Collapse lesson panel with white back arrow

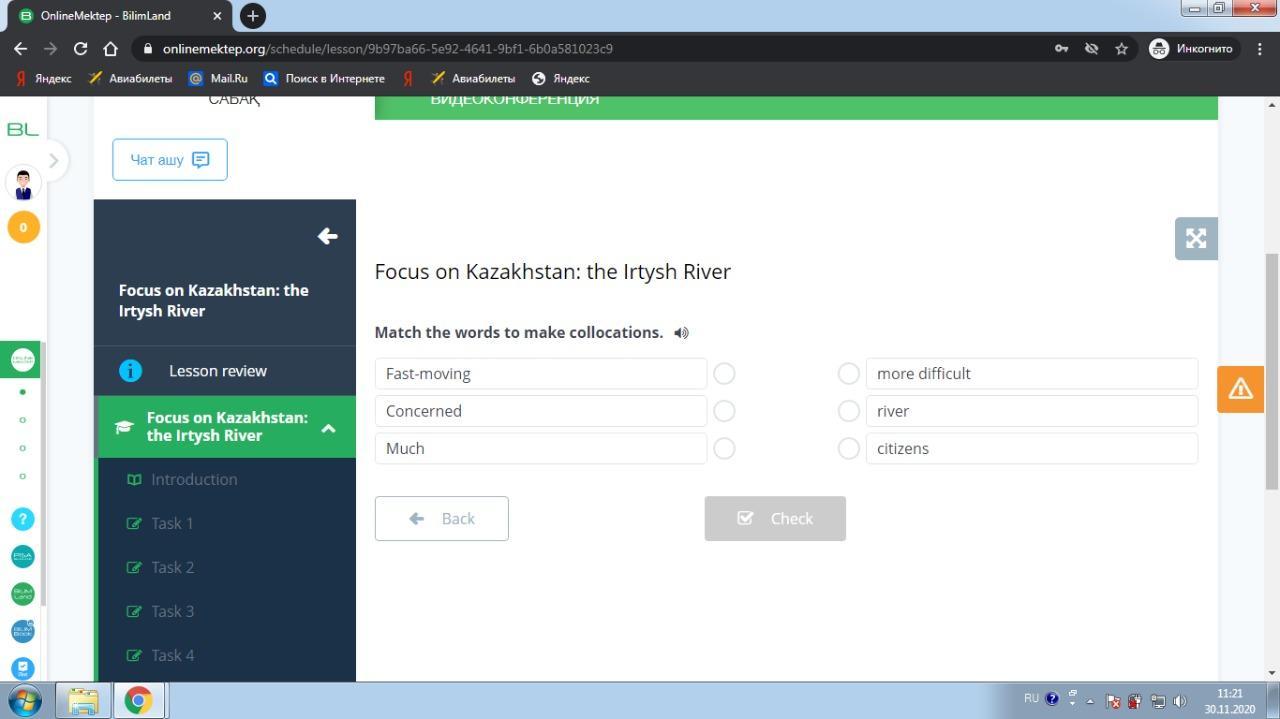click(x=327, y=236)
